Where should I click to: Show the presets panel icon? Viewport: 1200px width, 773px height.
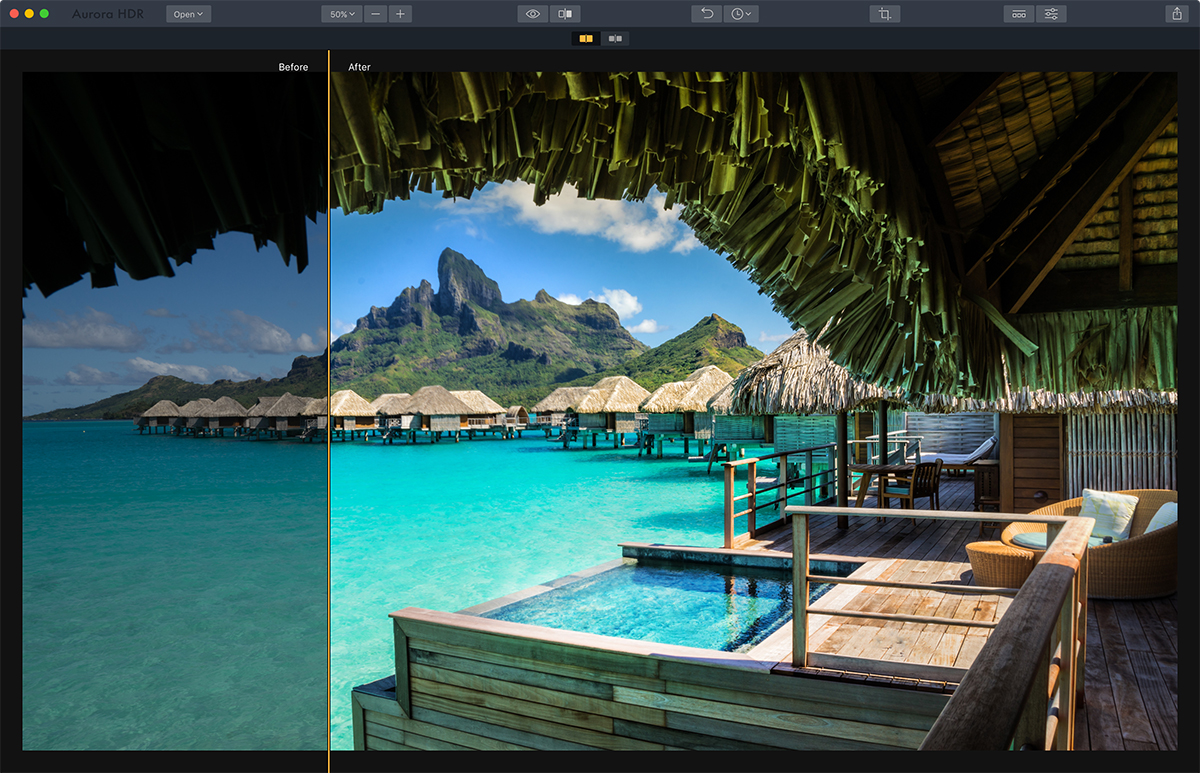point(1019,14)
